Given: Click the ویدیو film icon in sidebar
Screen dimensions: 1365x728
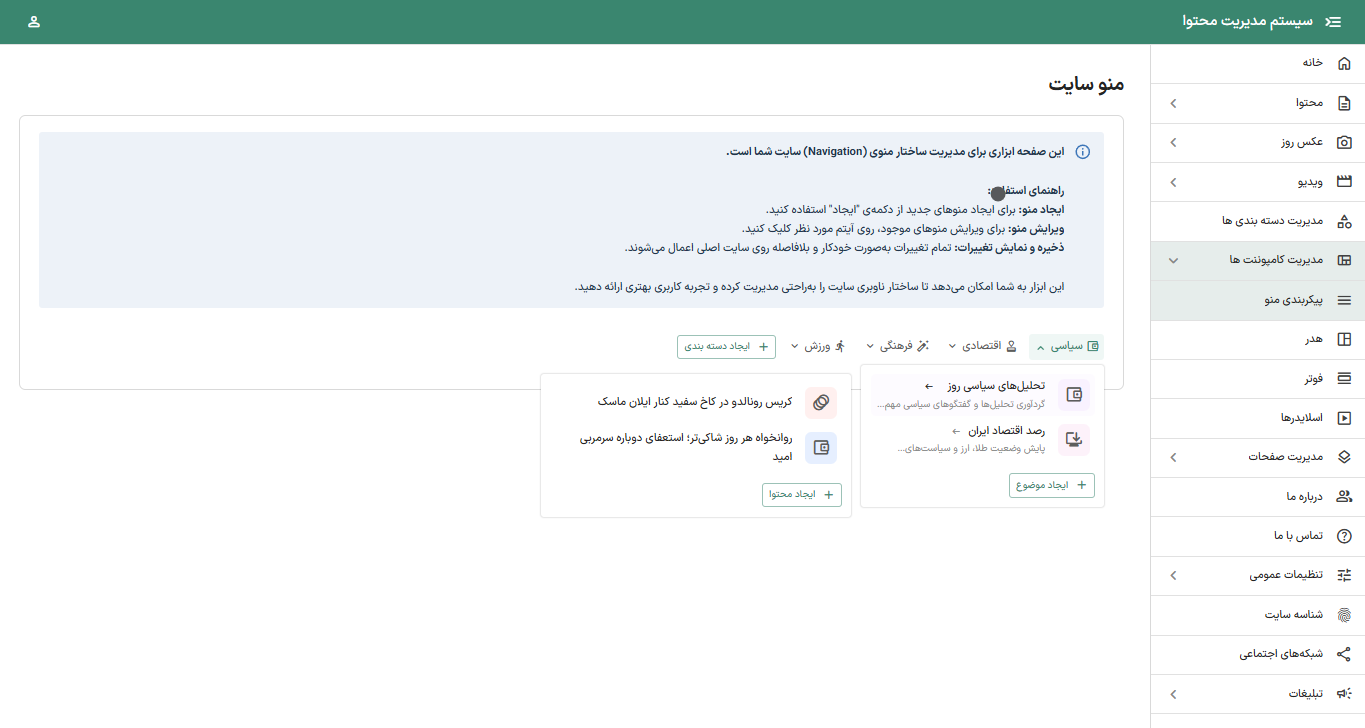Looking at the screenshot, I should click(1344, 181).
